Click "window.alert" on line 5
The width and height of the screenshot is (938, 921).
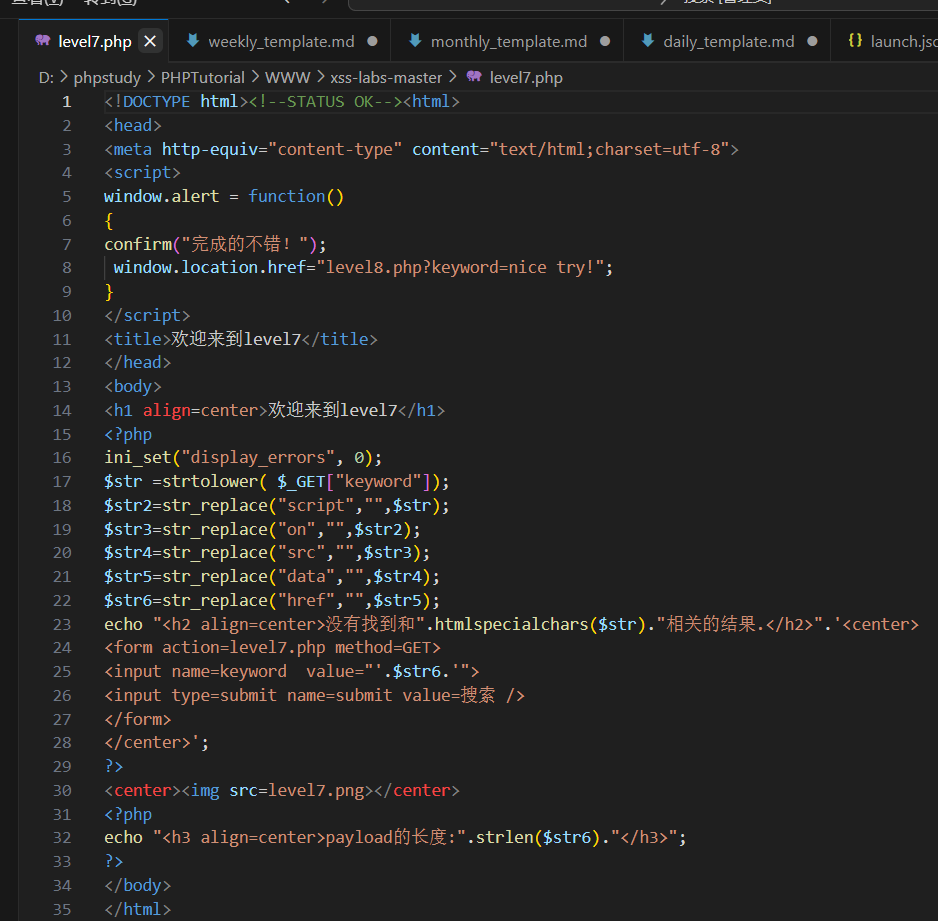tap(162, 197)
